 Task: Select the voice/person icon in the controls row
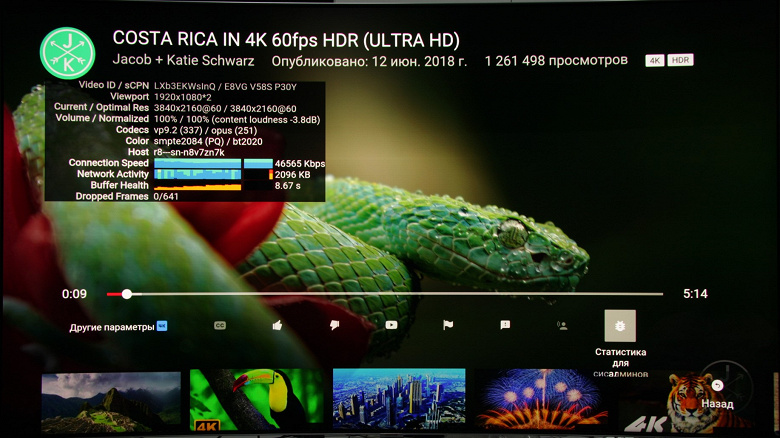pos(562,326)
